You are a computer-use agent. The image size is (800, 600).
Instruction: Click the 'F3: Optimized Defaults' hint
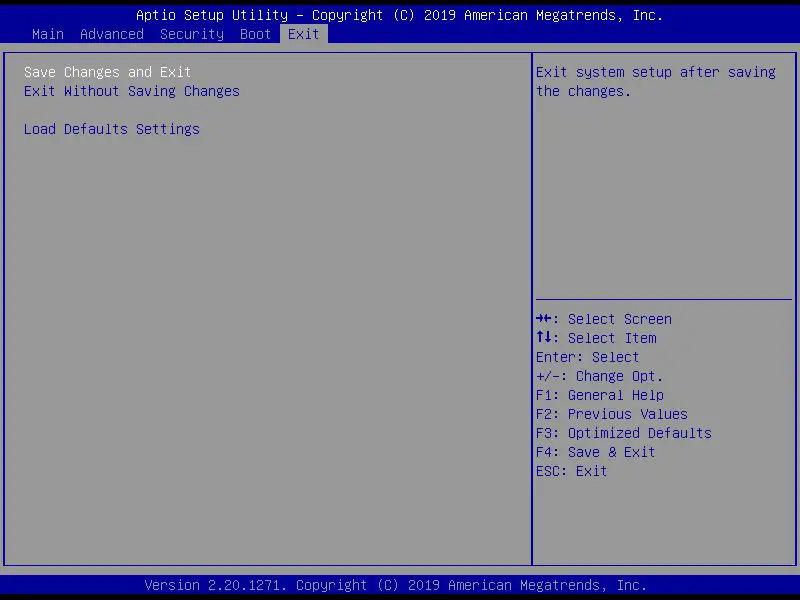[623, 433]
